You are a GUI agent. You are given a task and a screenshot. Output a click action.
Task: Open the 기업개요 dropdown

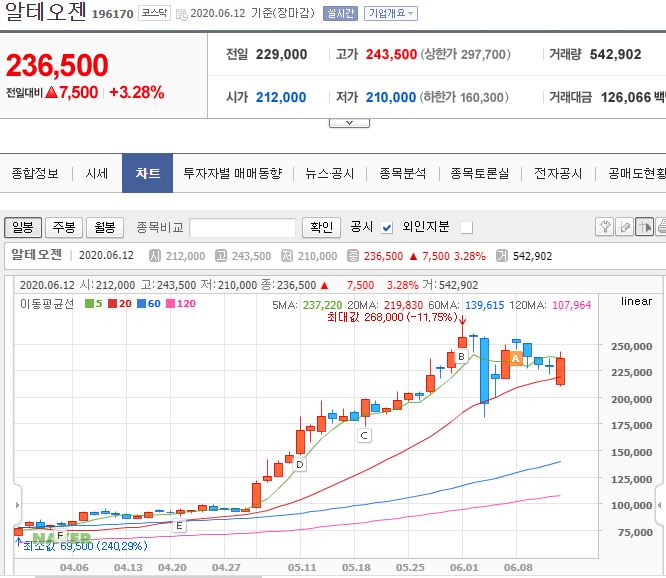click(x=391, y=14)
